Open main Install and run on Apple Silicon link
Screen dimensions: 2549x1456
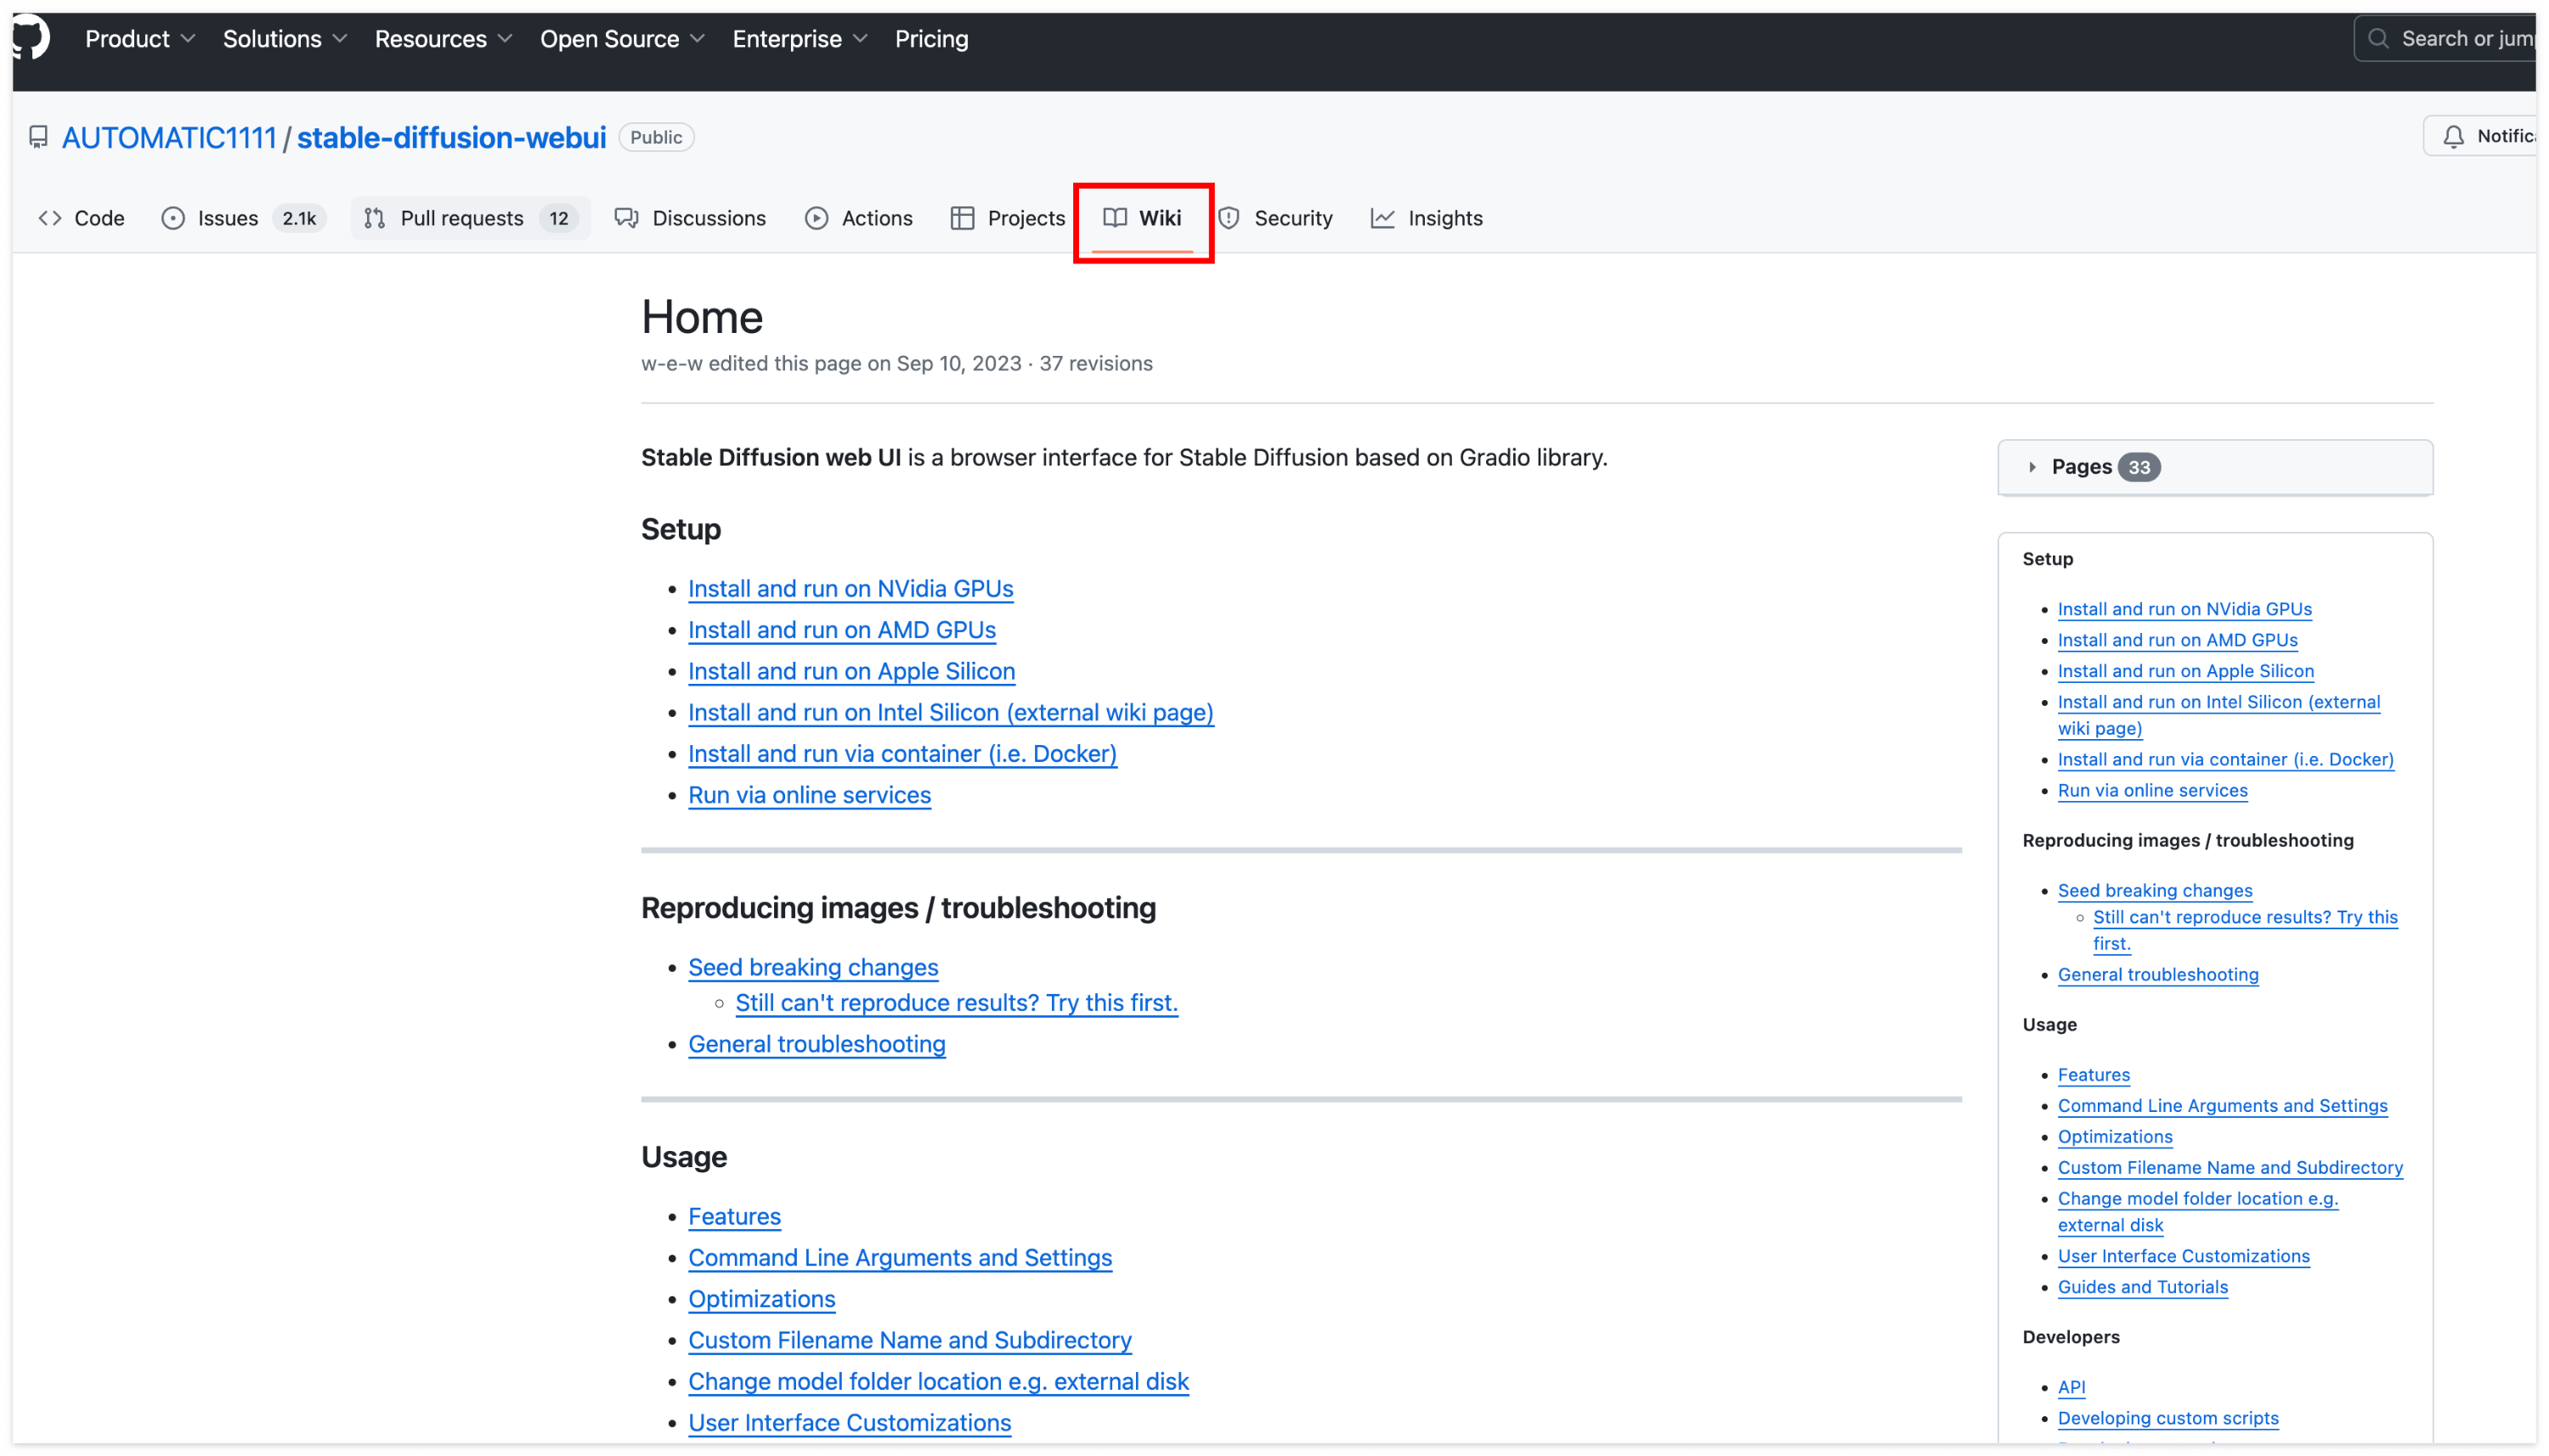851,670
